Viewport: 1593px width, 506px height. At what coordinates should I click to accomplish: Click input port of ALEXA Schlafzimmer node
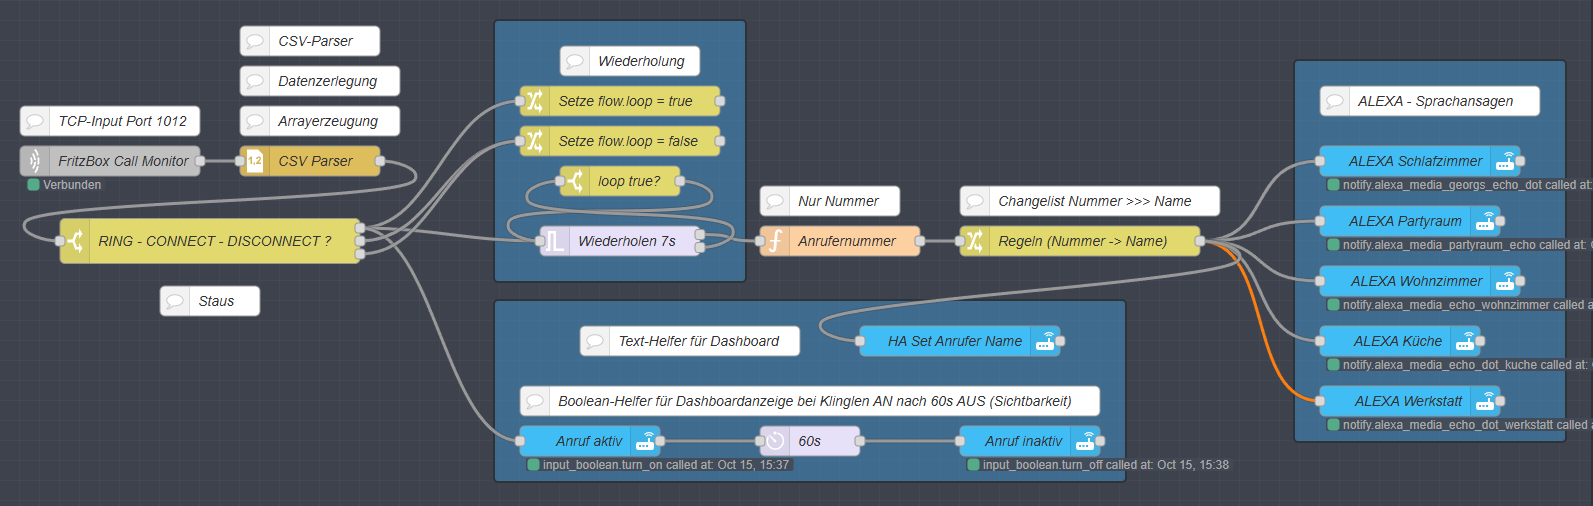point(1320,161)
